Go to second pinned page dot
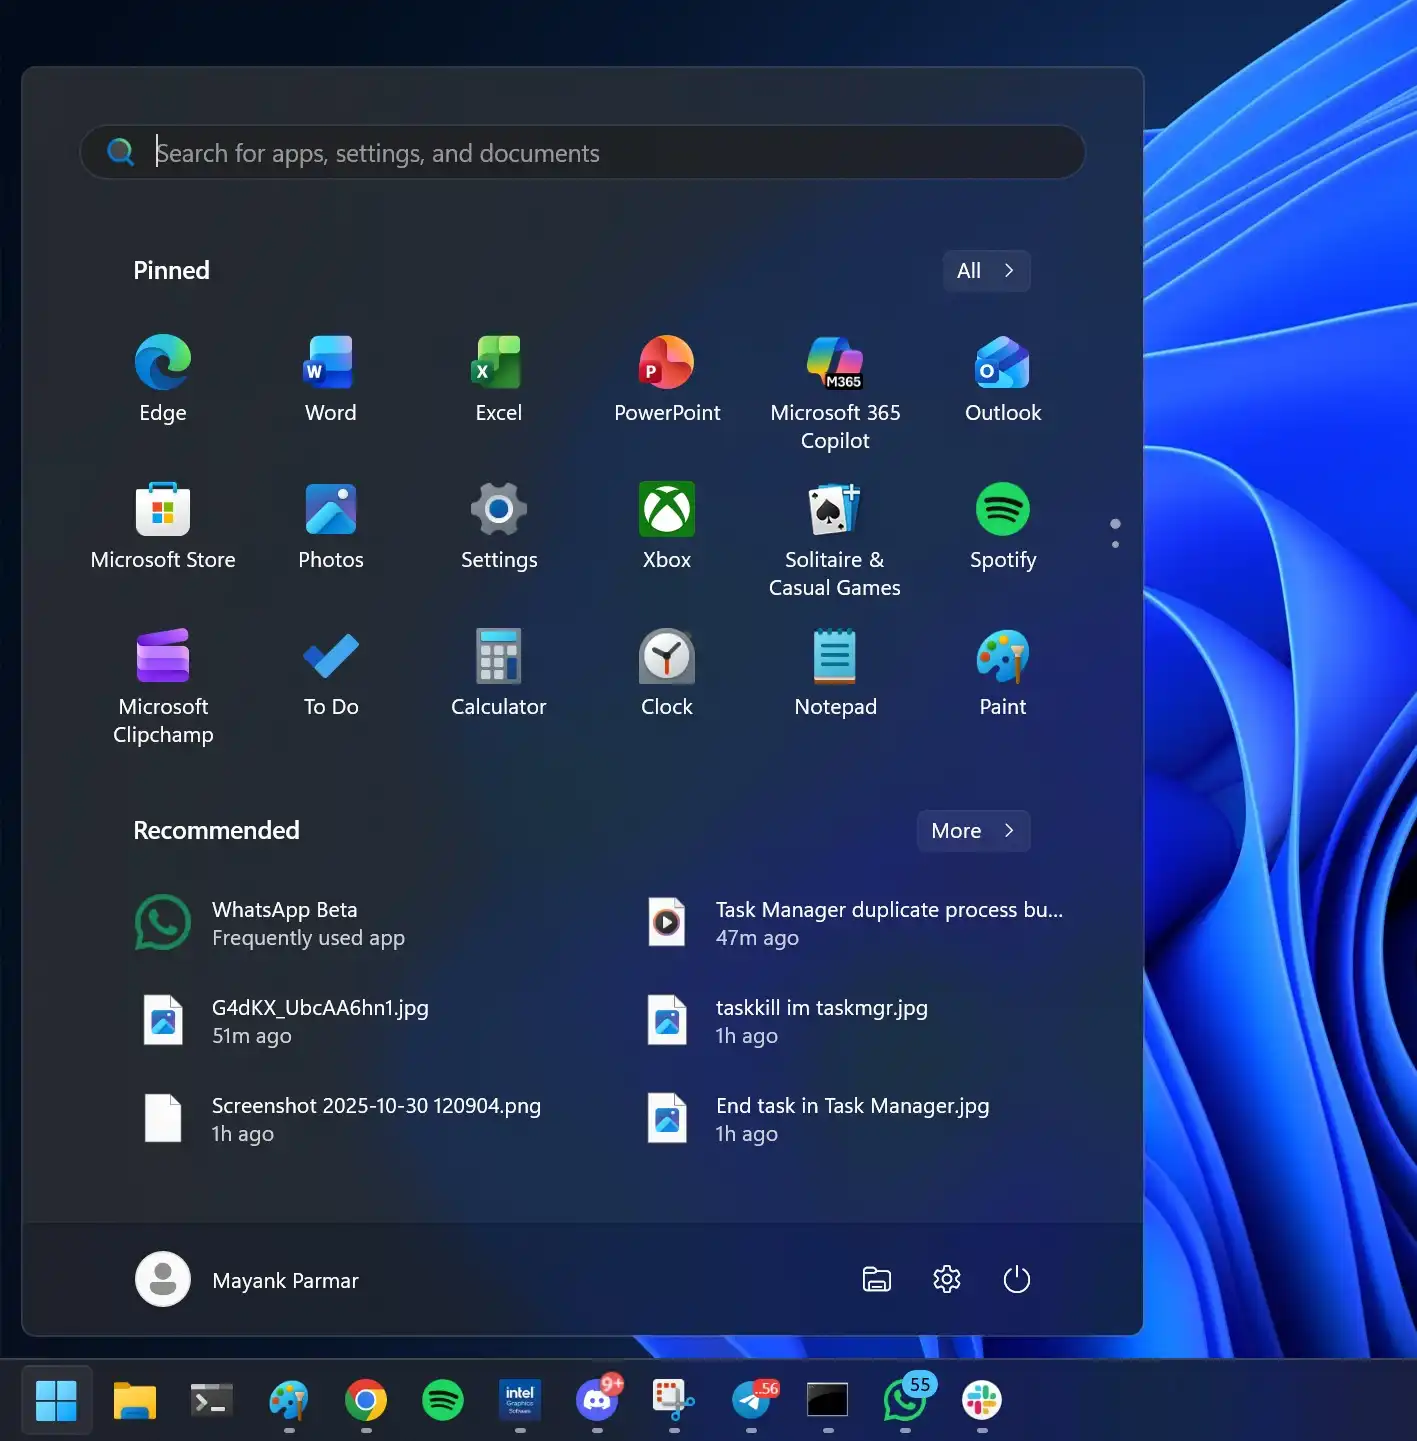Screen dimensions: 1417x1441 click(x=1115, y=544)
